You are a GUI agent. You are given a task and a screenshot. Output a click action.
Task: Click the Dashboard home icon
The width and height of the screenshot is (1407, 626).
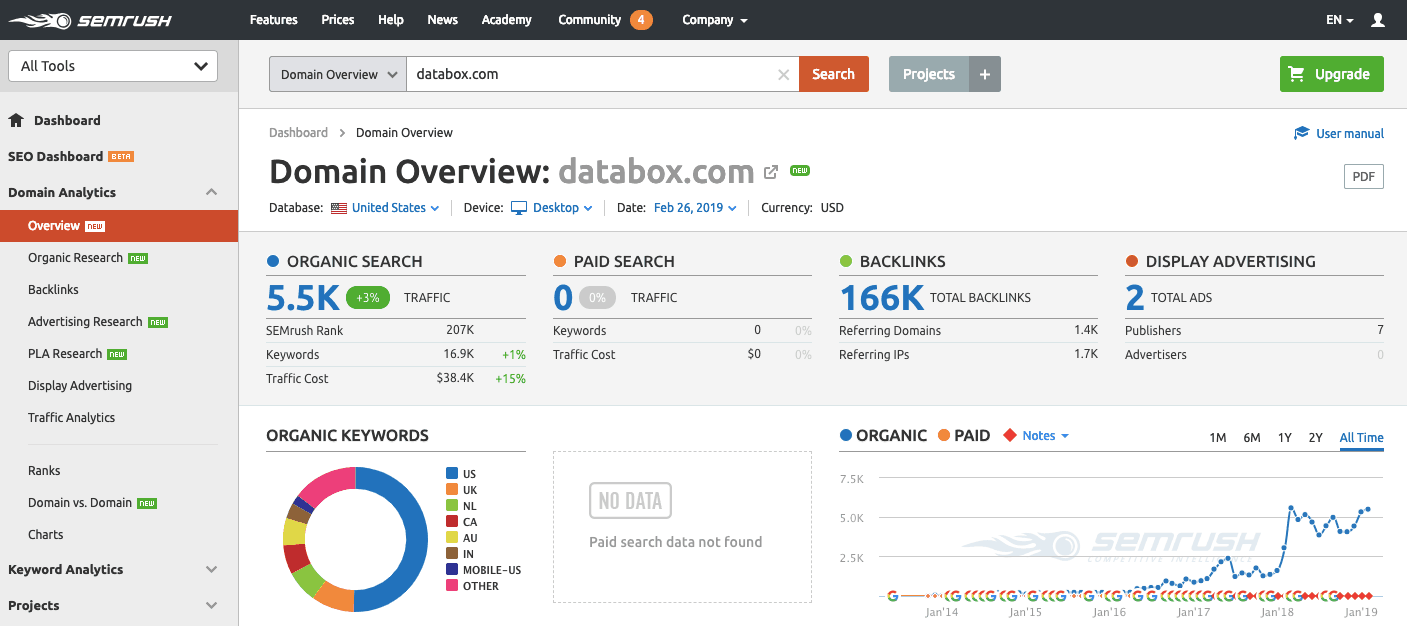[x=16, y=120]
